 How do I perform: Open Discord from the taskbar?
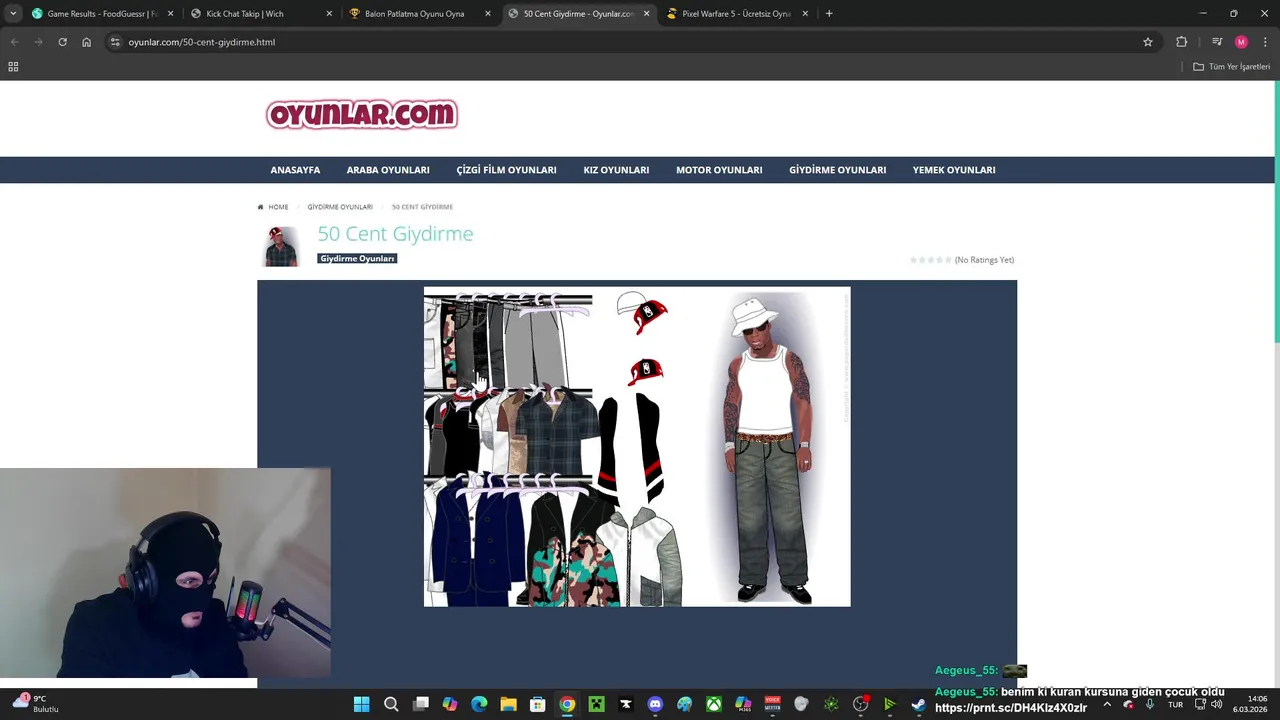click(x=655, y=704)
